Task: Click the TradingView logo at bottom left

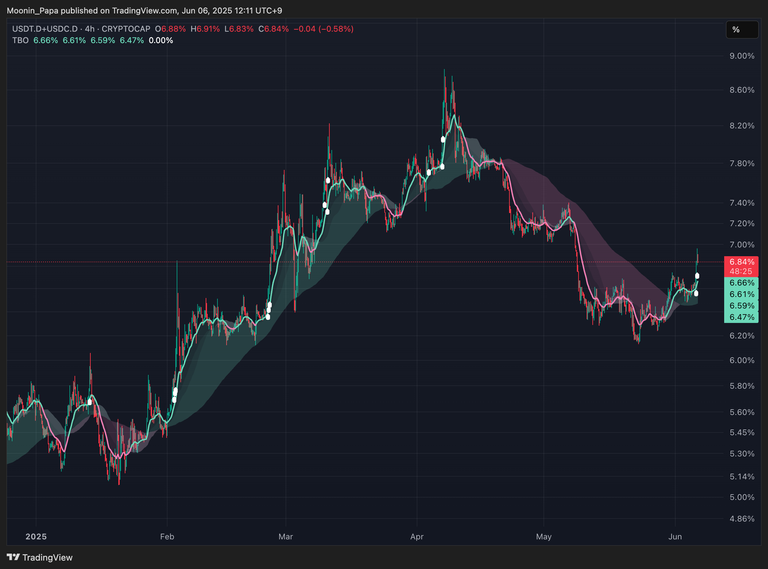Action: (x=40, y=557)
